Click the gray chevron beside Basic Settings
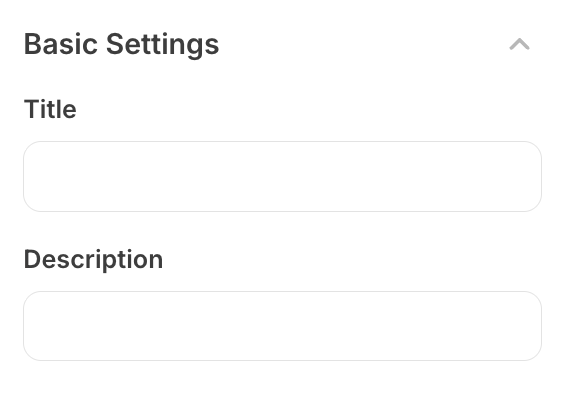Screen dimensions: 570x396 [519, 44]
